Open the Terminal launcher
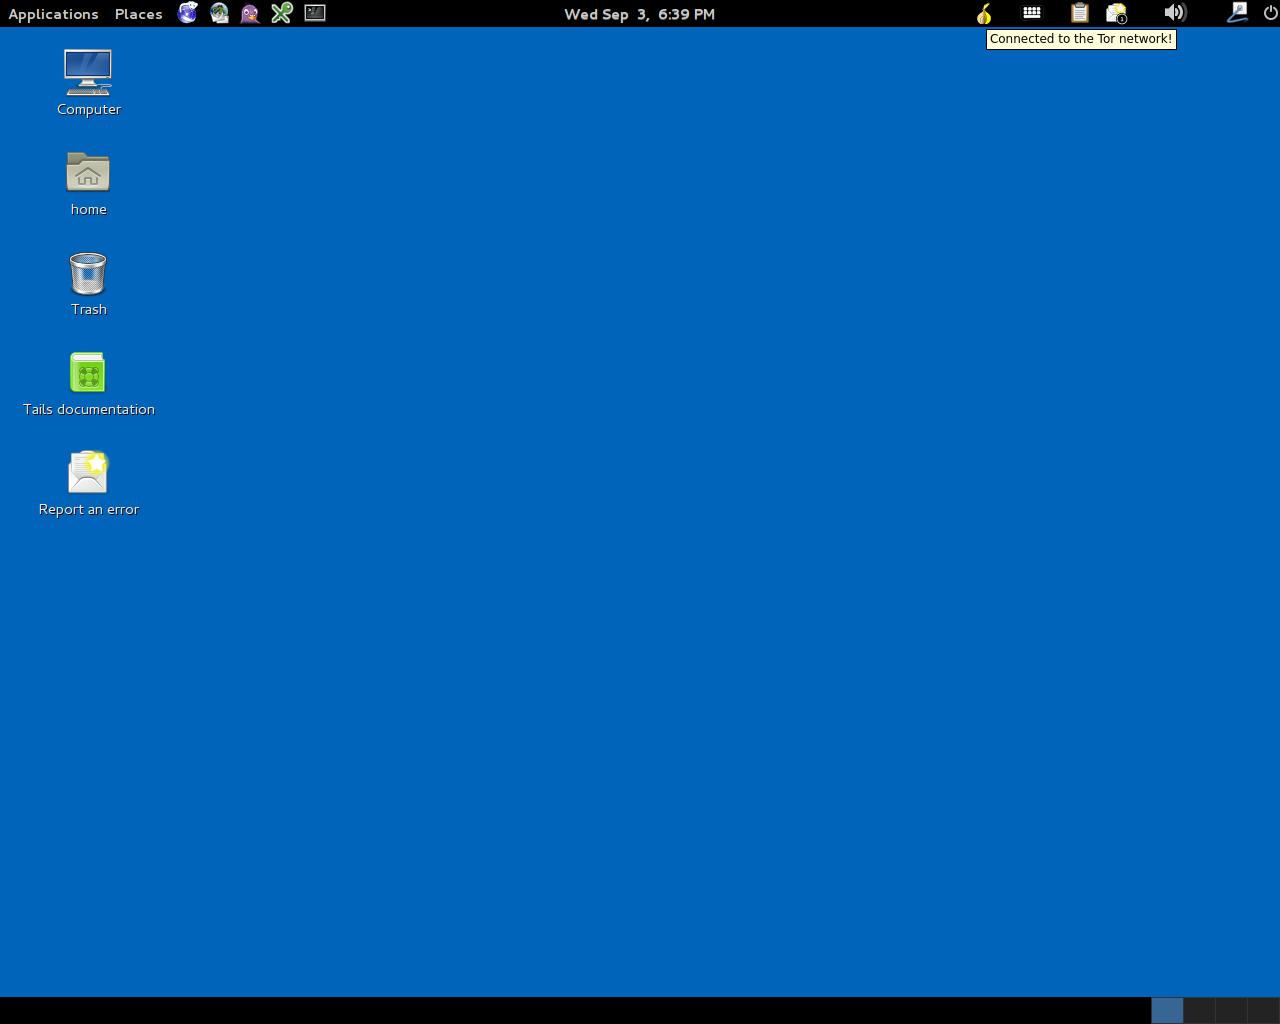Screen dimensions: 1280x1024 pos(315,13)
